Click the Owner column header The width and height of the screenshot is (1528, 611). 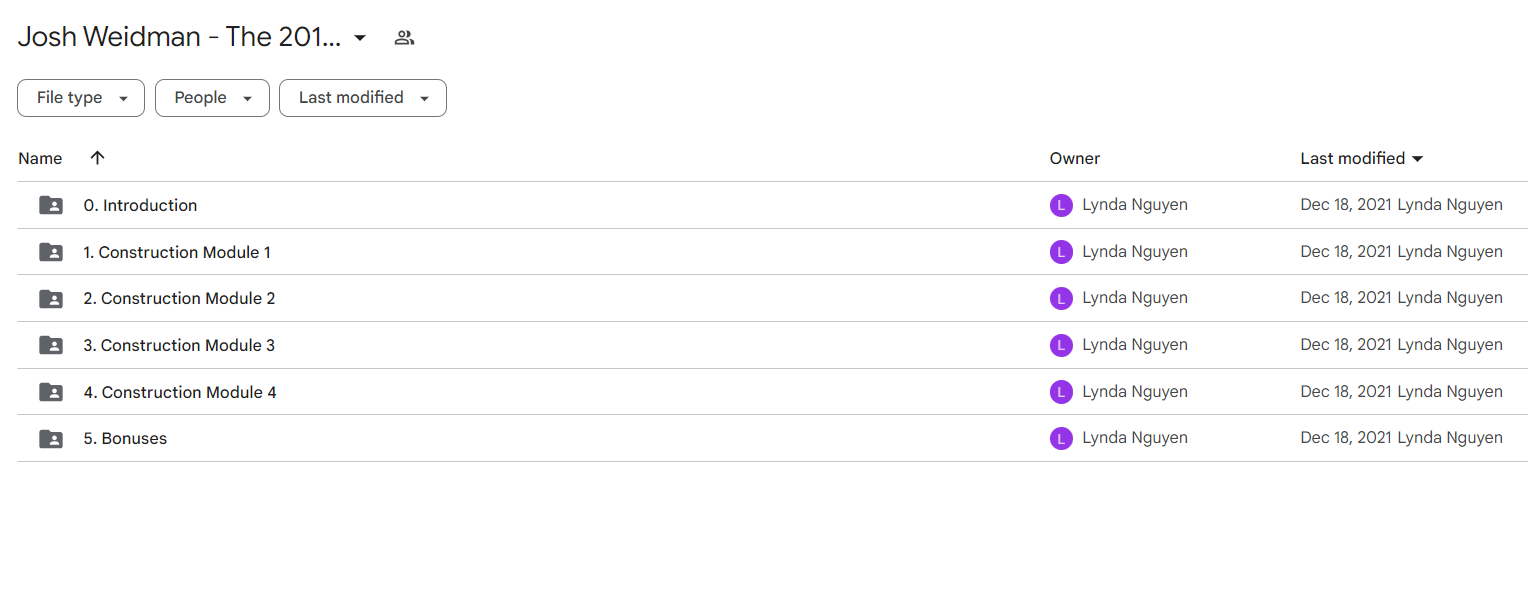click(1075, 158)
